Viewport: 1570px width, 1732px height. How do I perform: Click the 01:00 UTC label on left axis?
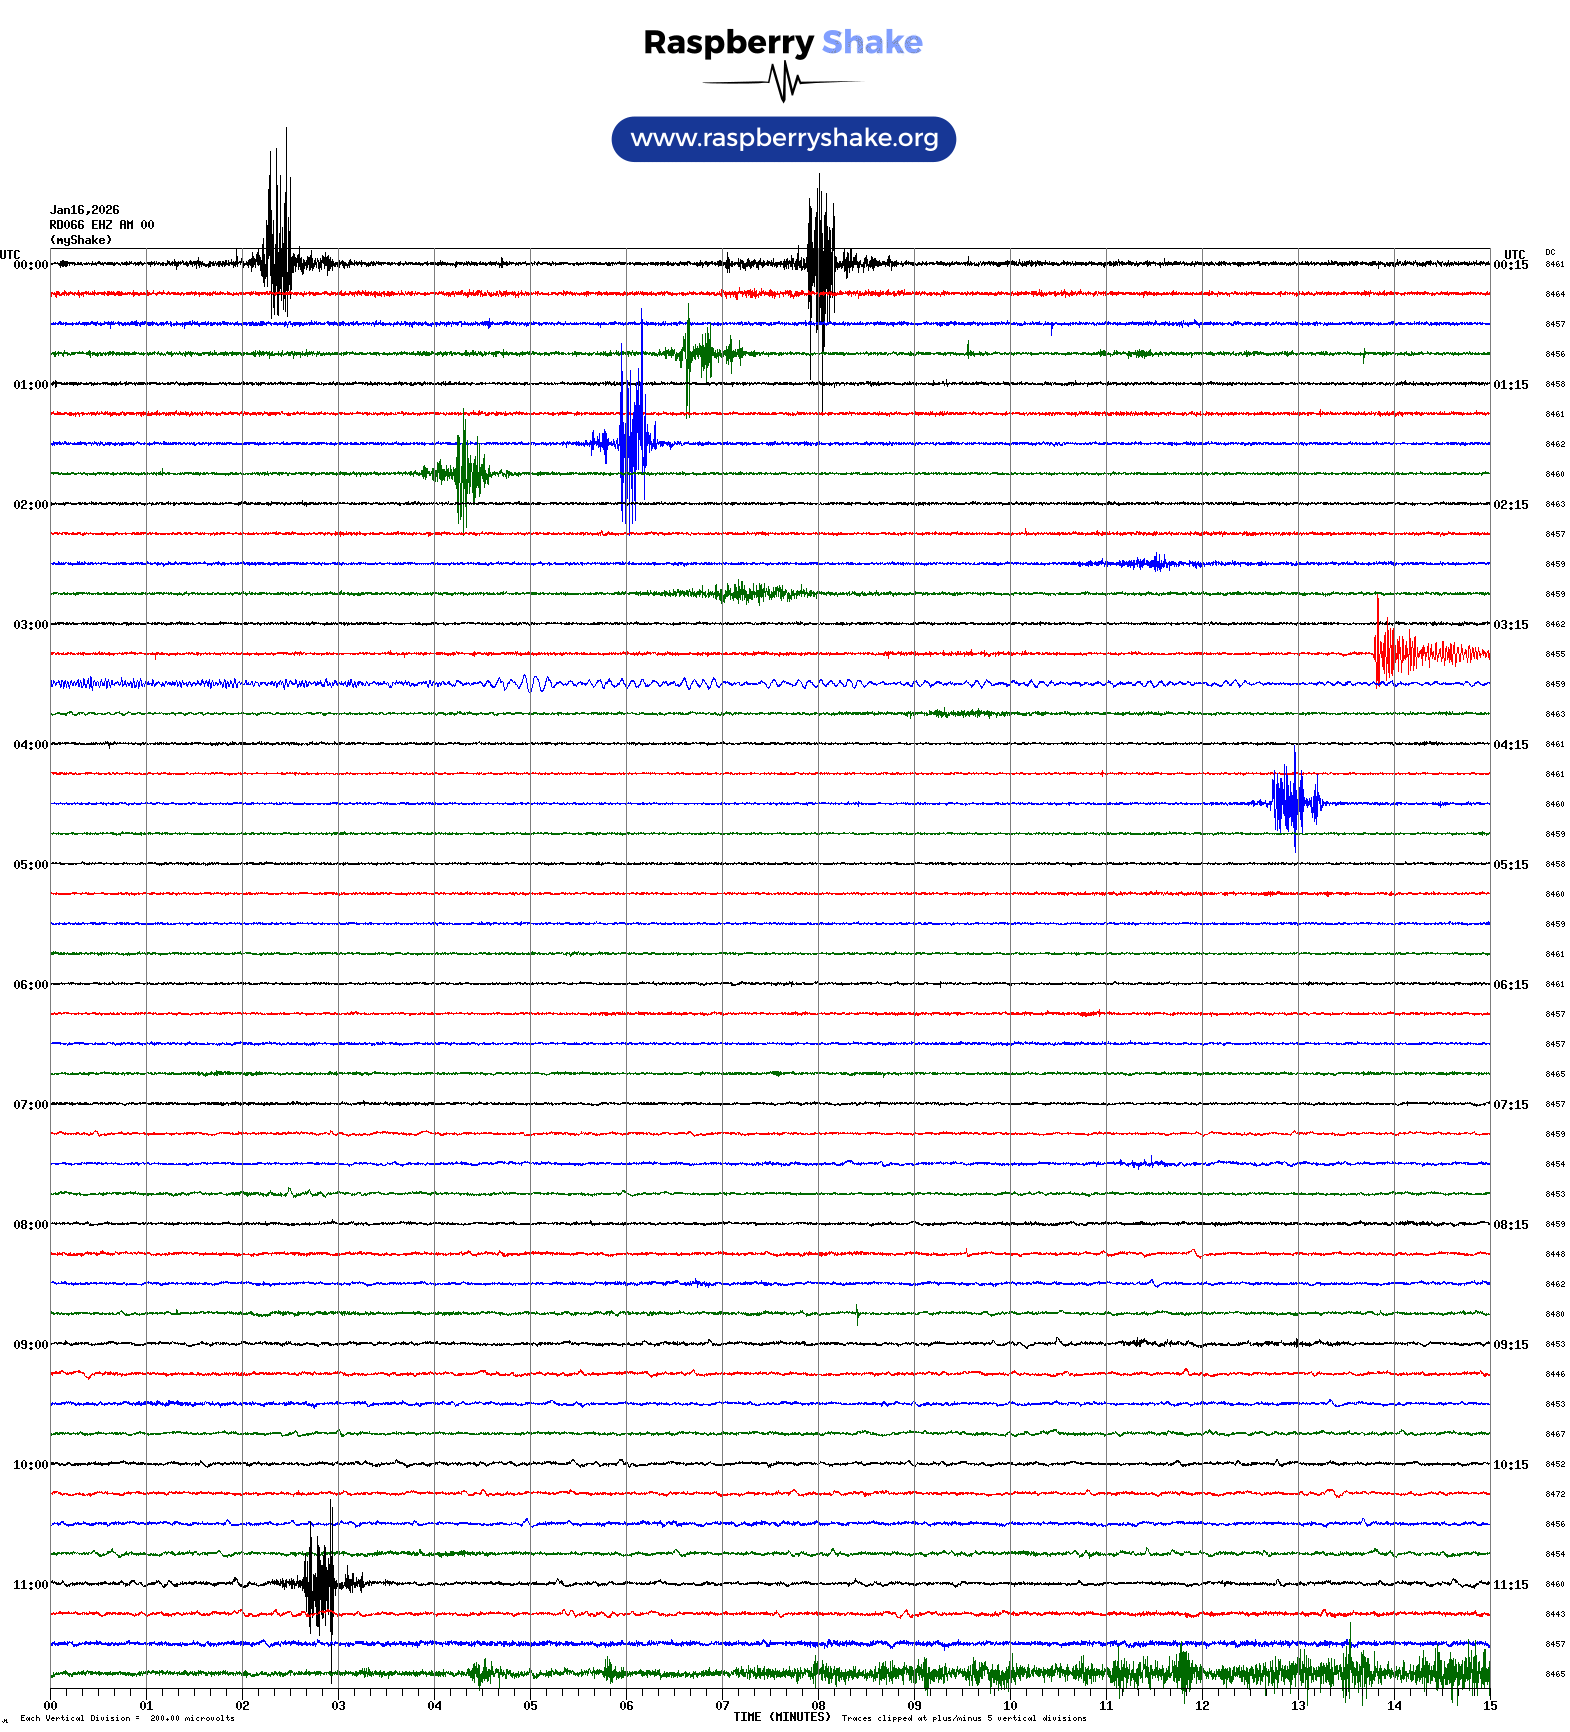coord(30,385)
